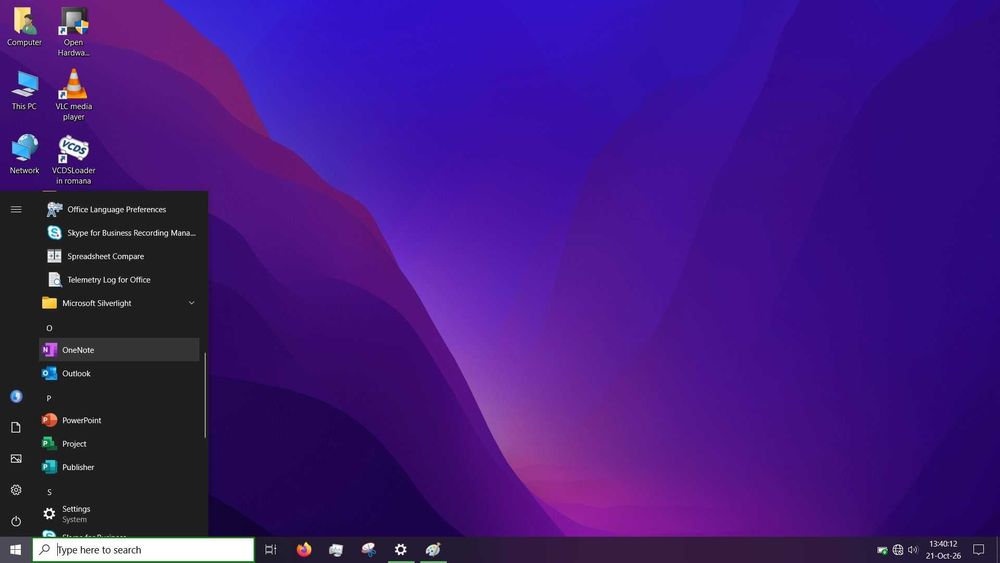Open the taskbar app next to Firefox
This screenshot has height=563, width=1000.
[336, 550]
